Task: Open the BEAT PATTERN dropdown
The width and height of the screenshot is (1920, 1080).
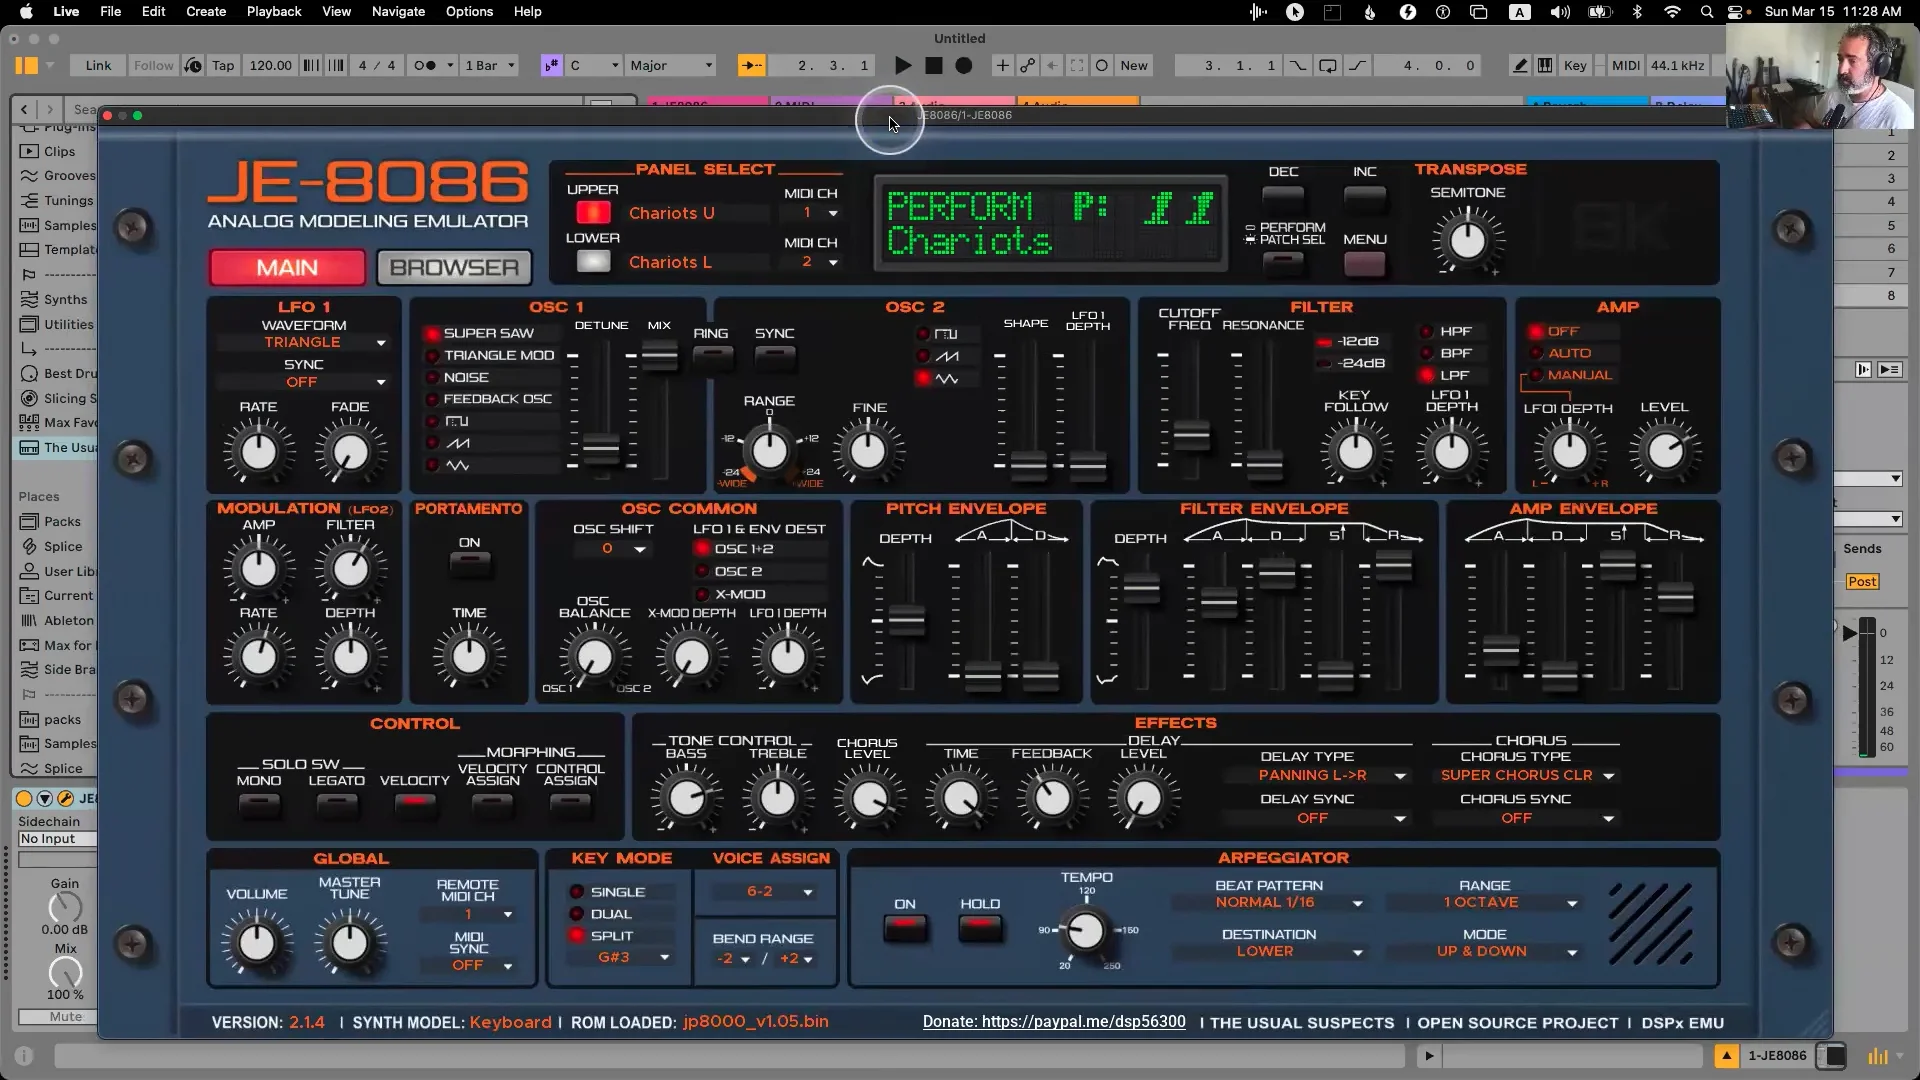Action: click(x=1270, y=903)
